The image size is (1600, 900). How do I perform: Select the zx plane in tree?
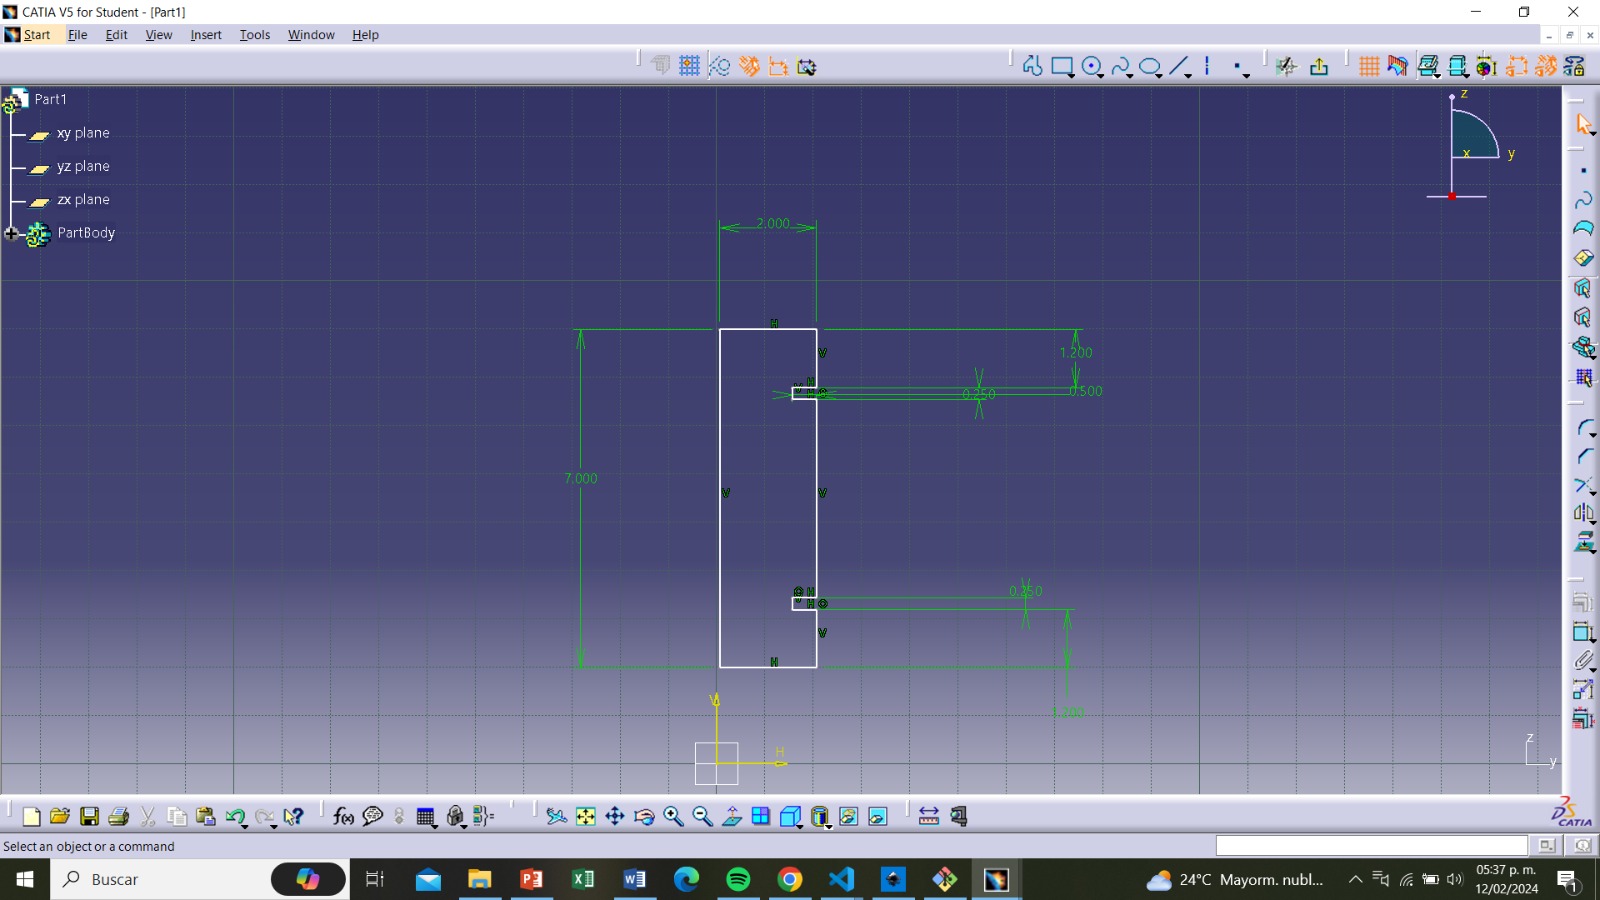pos(83,200)
